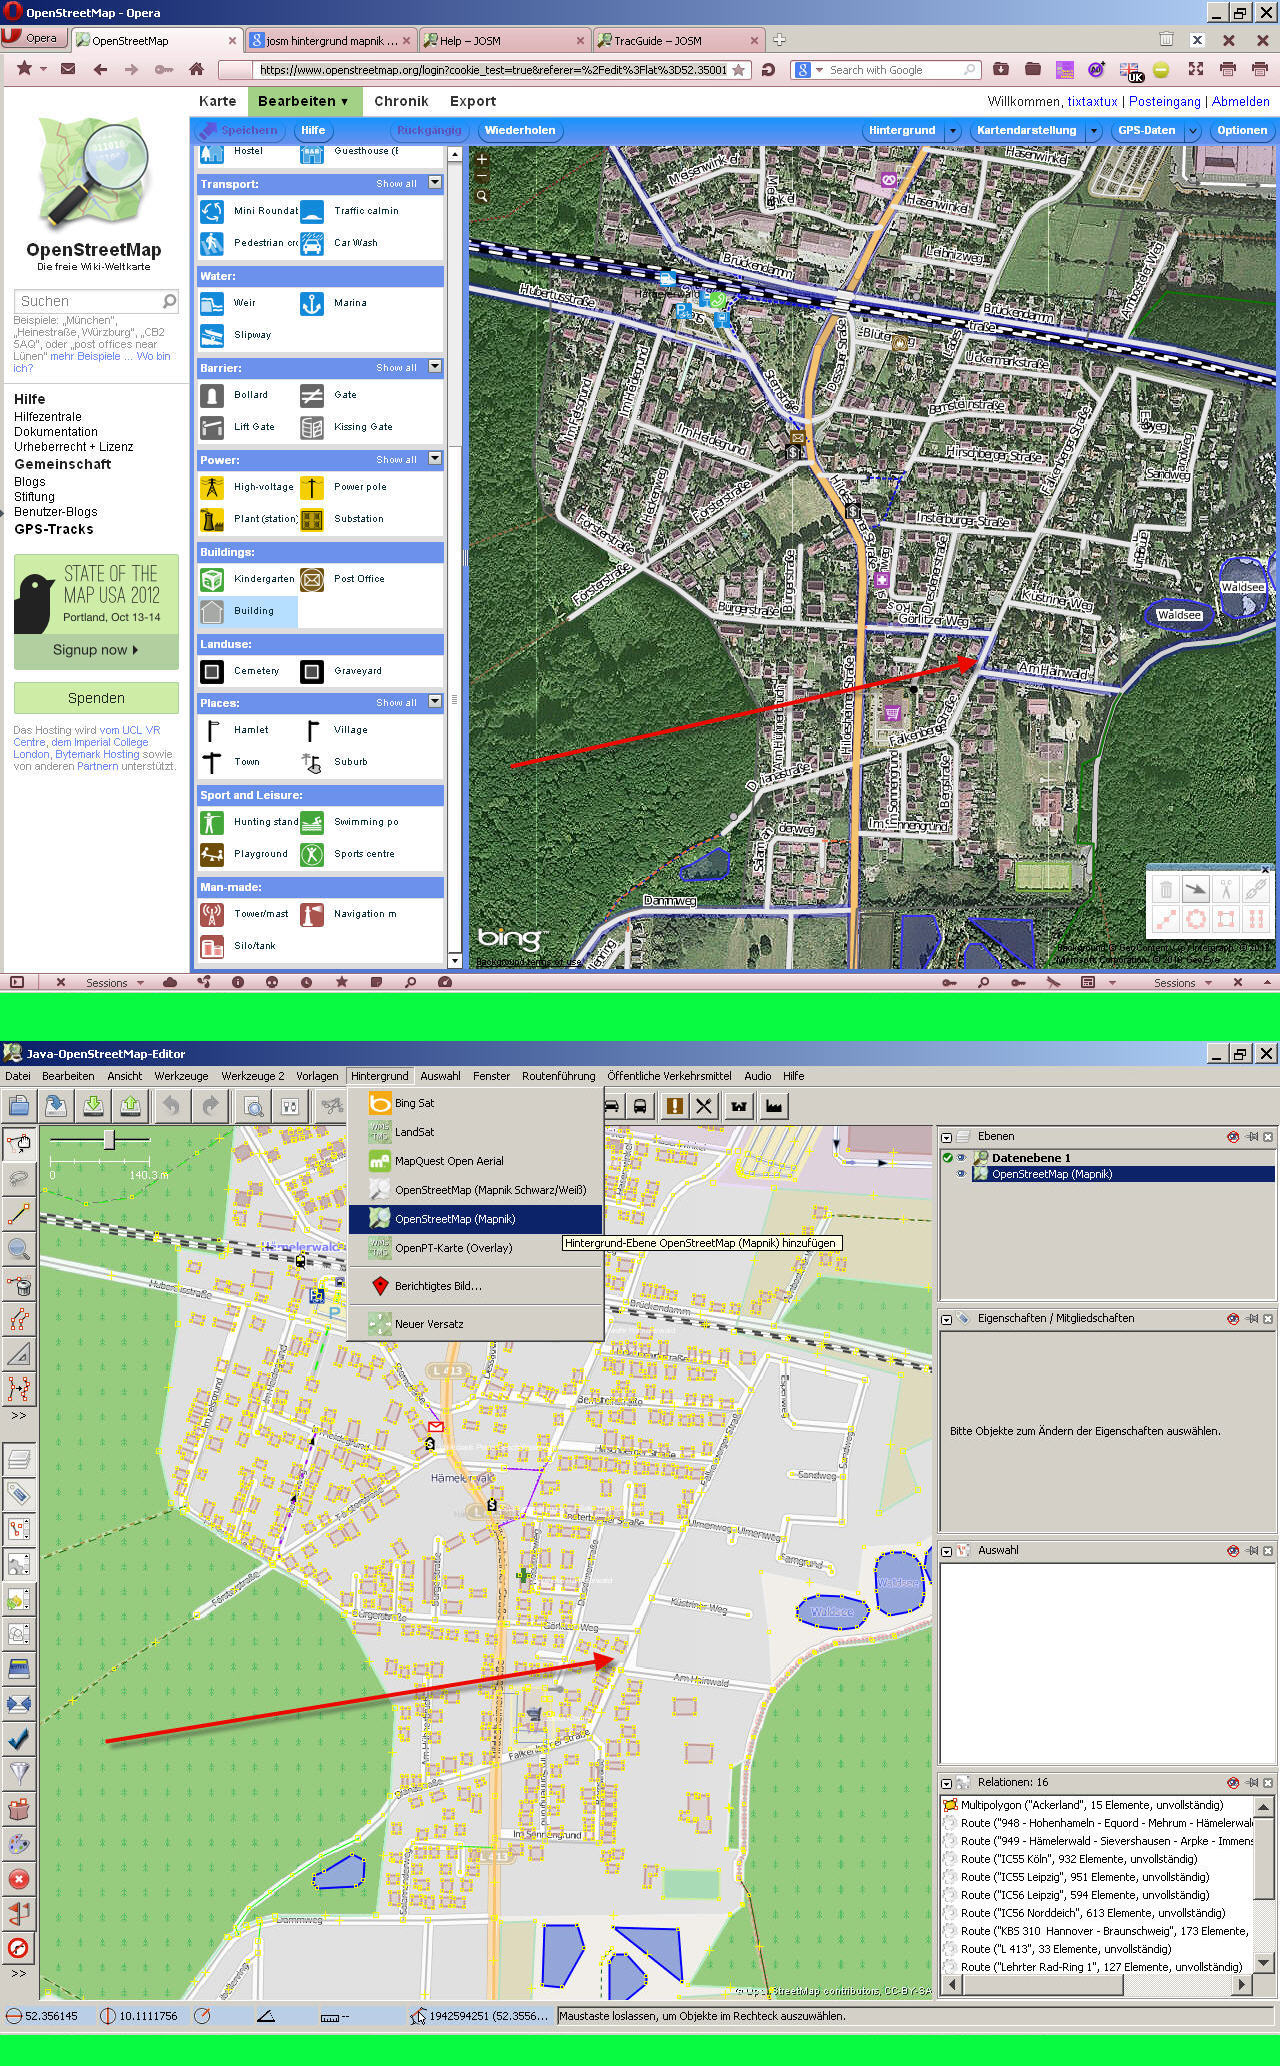Image resolution: width=1280 pixels, height=2066 pixels.
Task: Collapse the Ebenen panel
Action: pyautogui.click(x=946, y=1137)
